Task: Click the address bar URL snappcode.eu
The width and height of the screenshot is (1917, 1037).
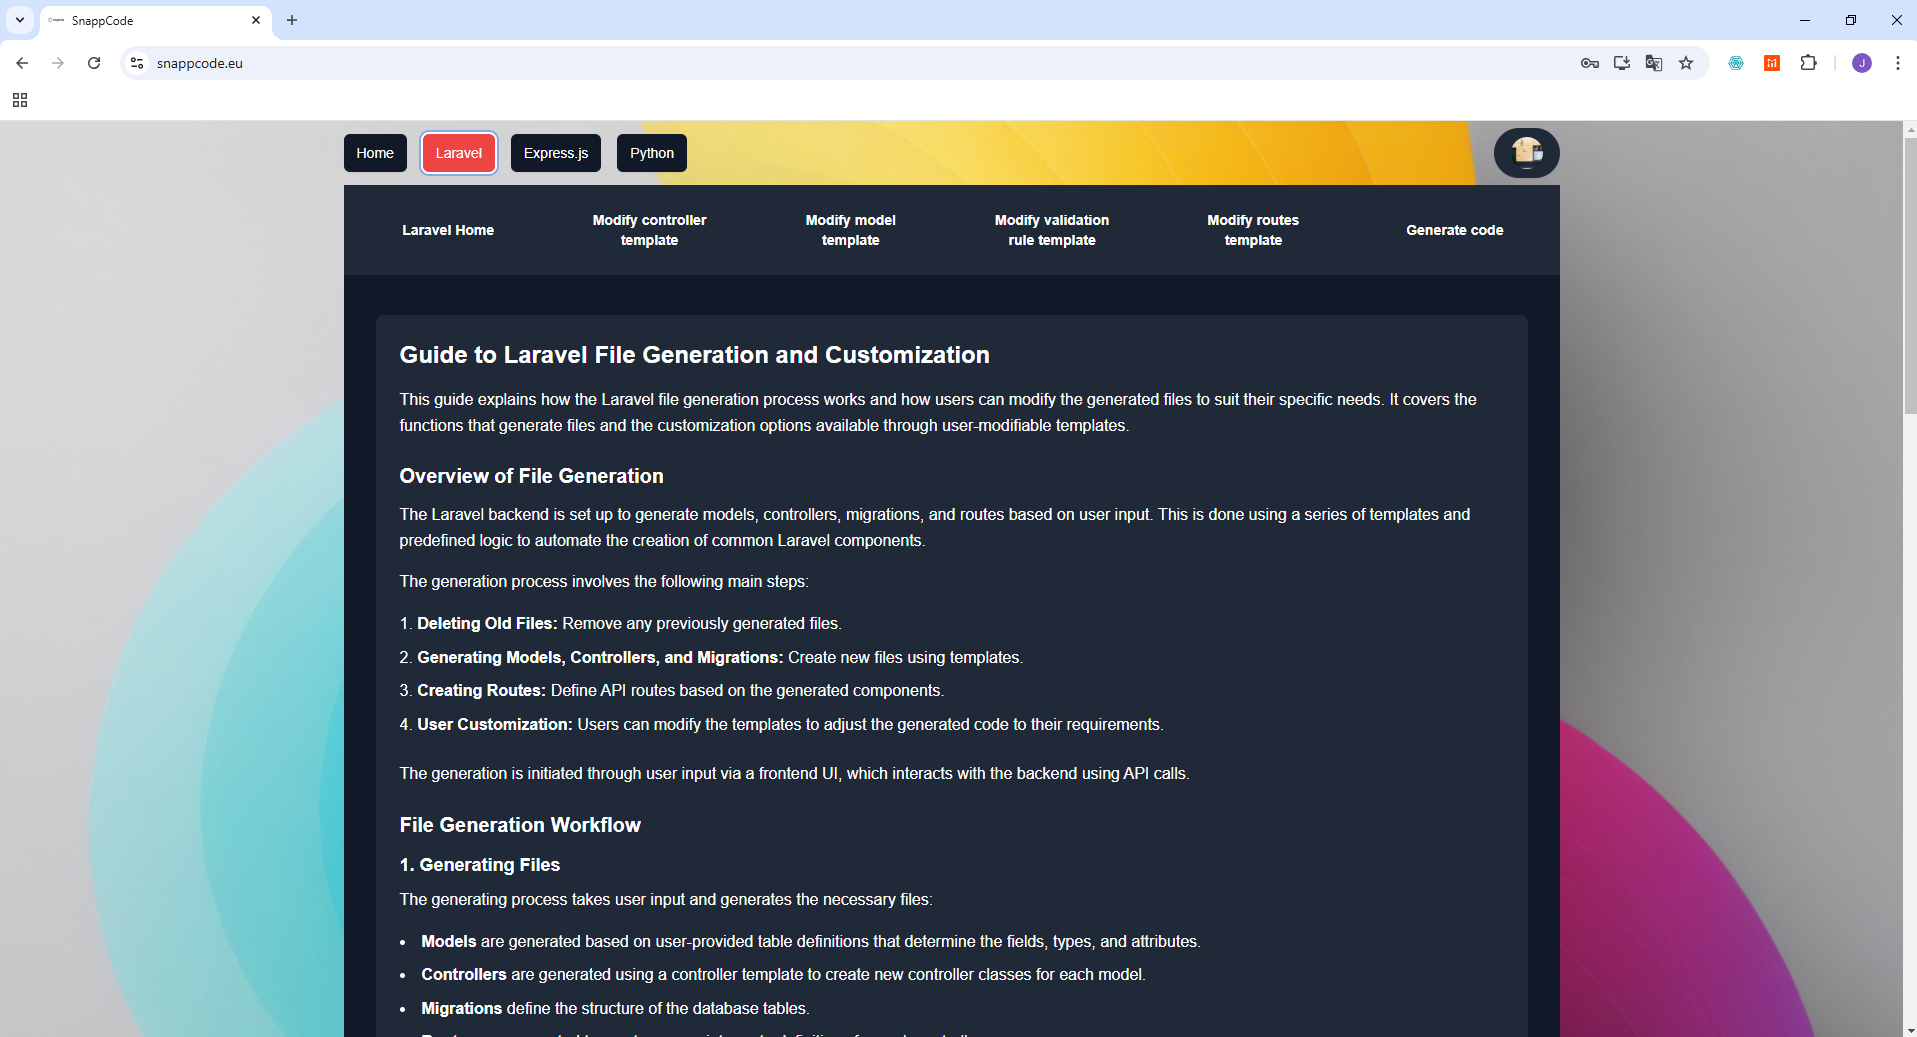Action: tap(200, 63)
